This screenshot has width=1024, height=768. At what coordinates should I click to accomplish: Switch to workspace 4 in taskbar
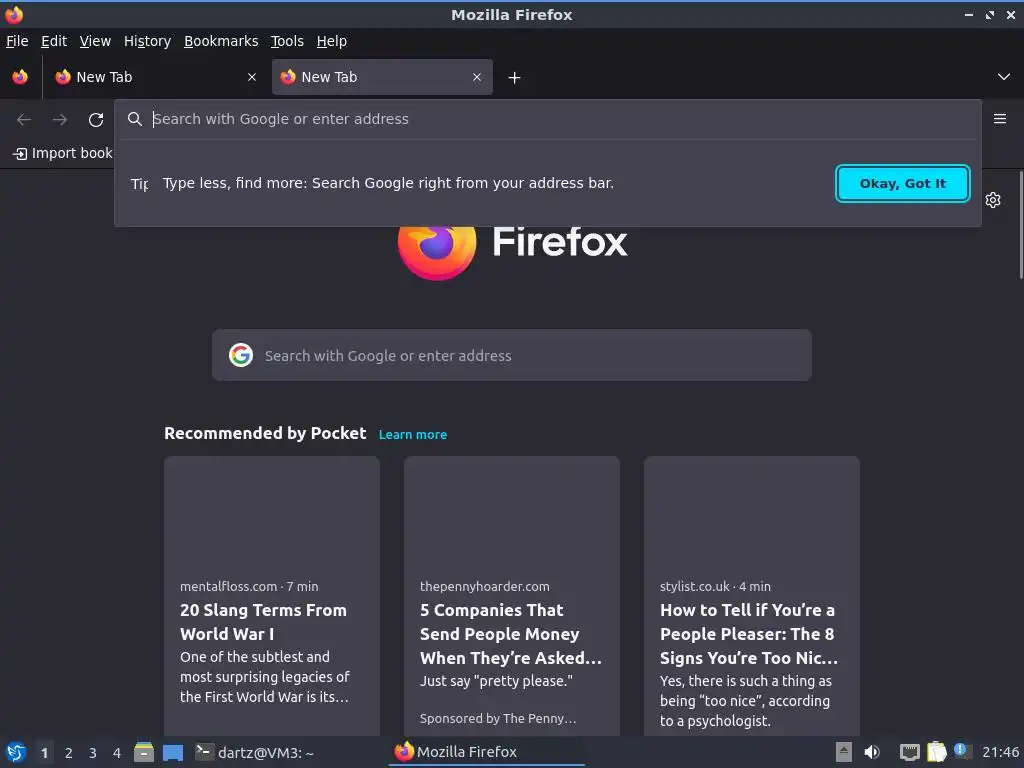[x=117, y=753]
